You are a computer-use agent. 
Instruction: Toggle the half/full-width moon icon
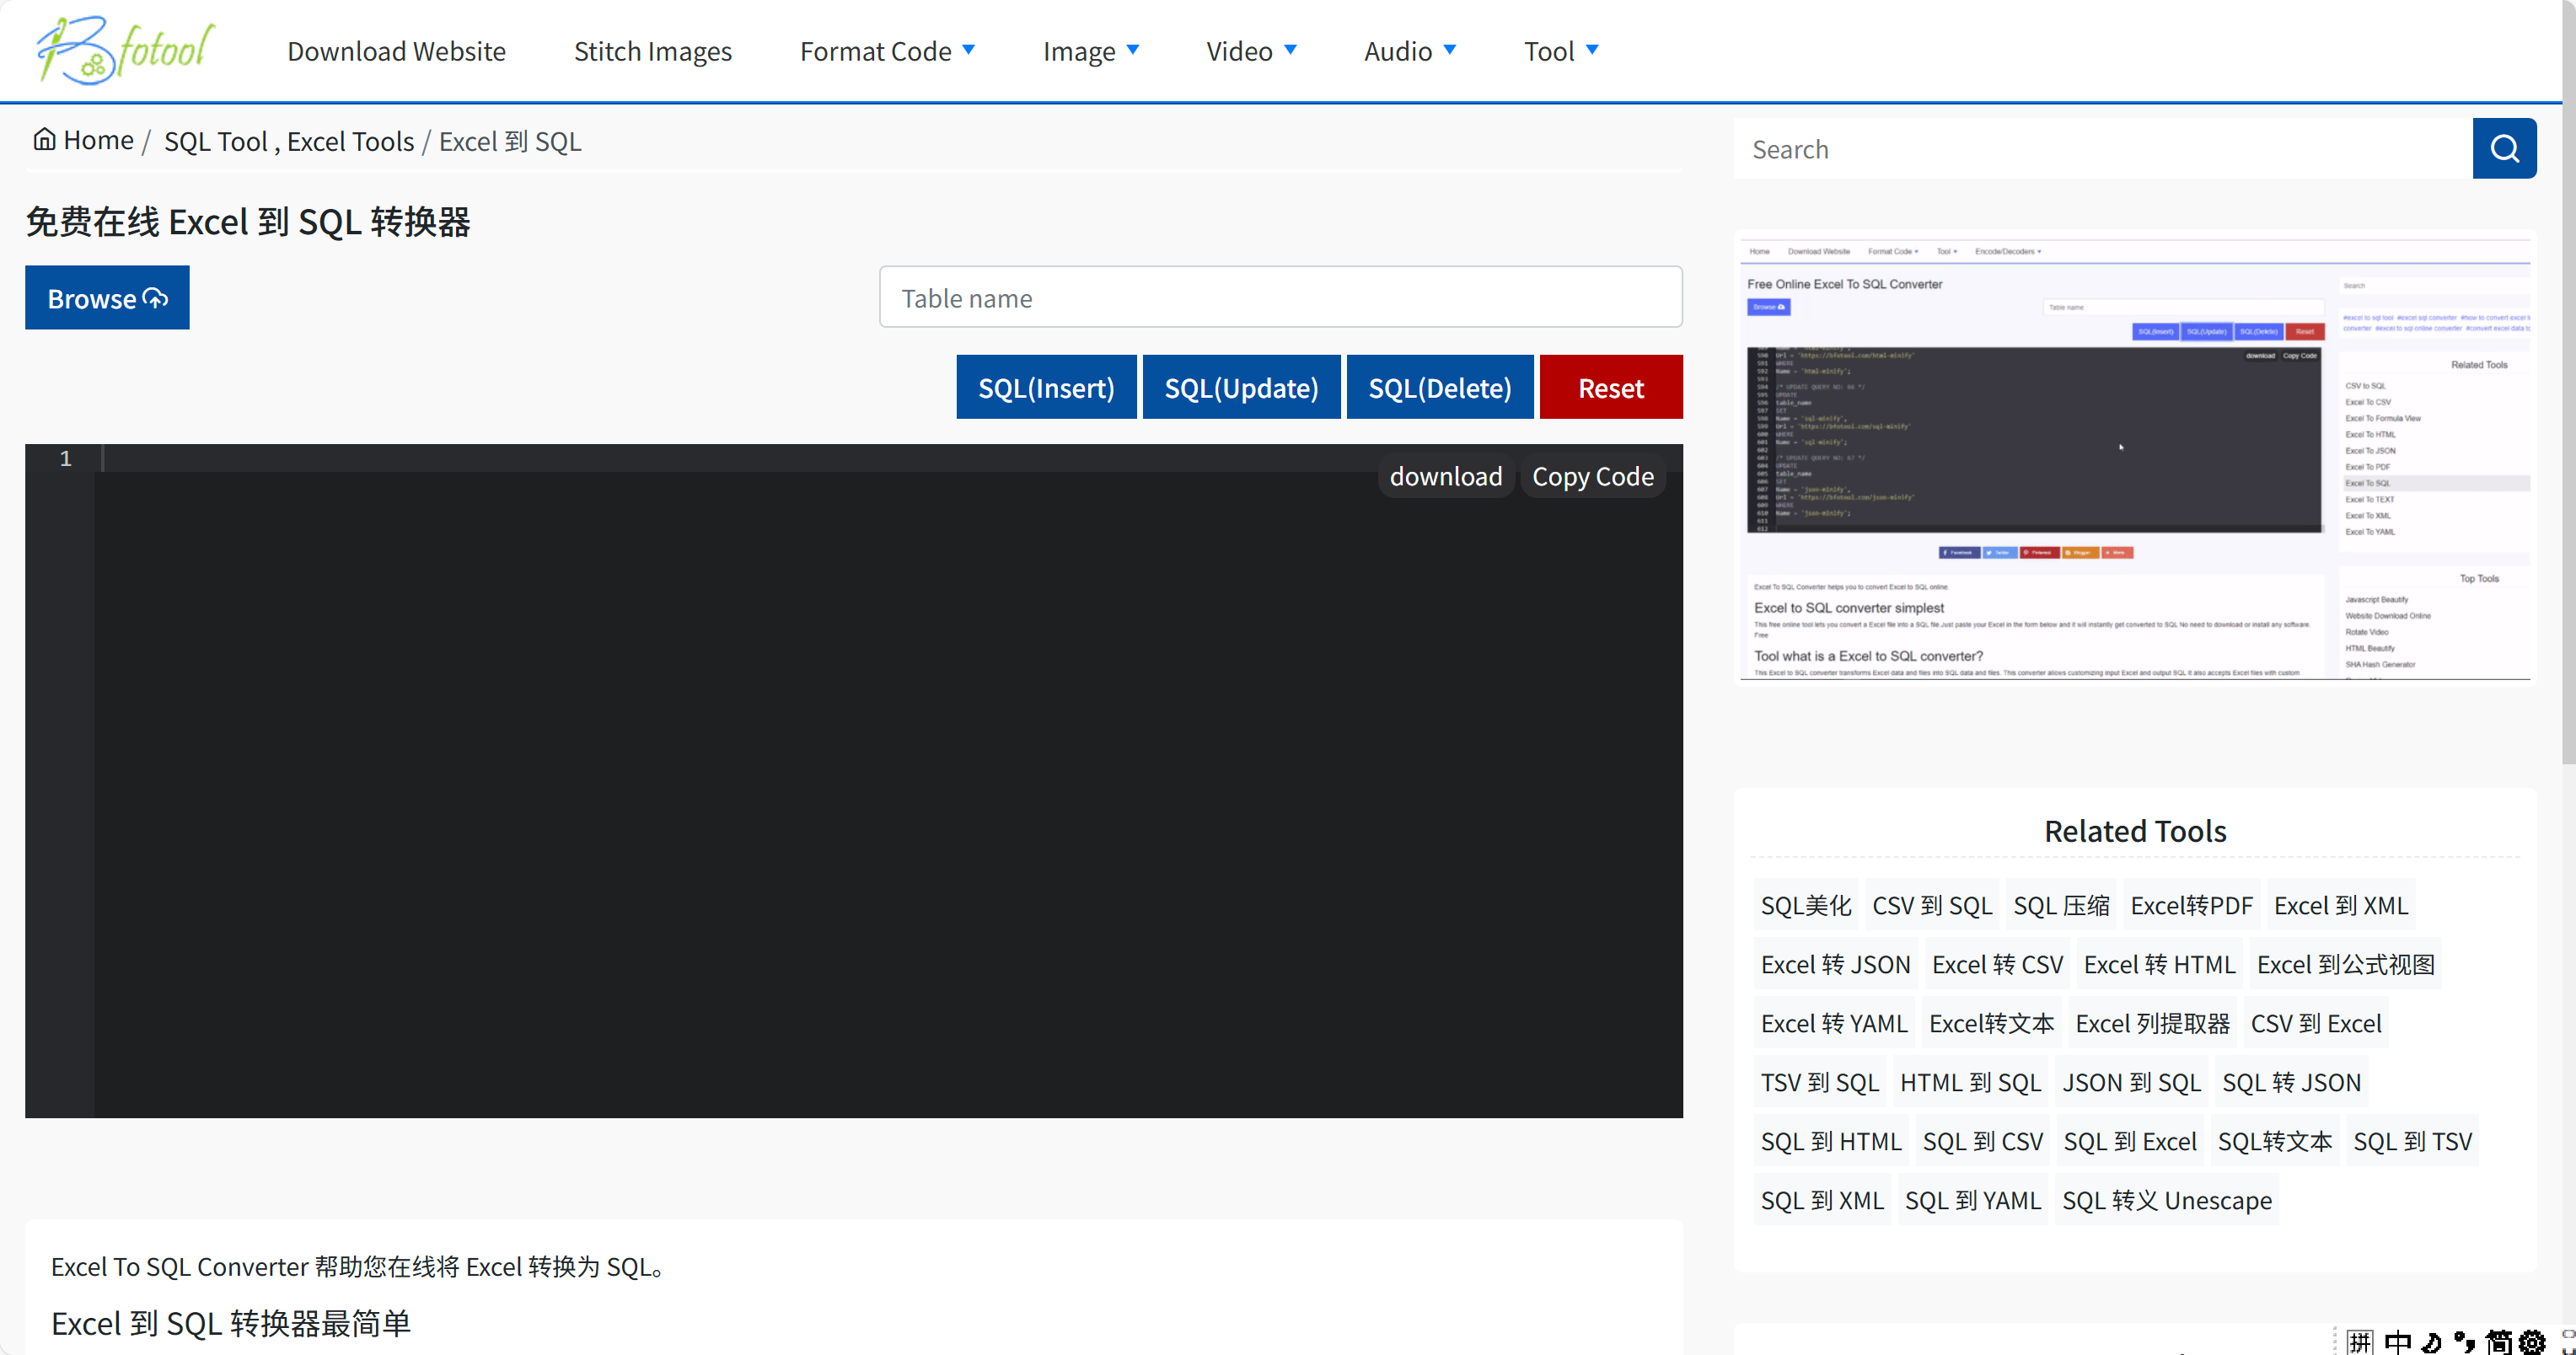[x=2431, y=1342]
